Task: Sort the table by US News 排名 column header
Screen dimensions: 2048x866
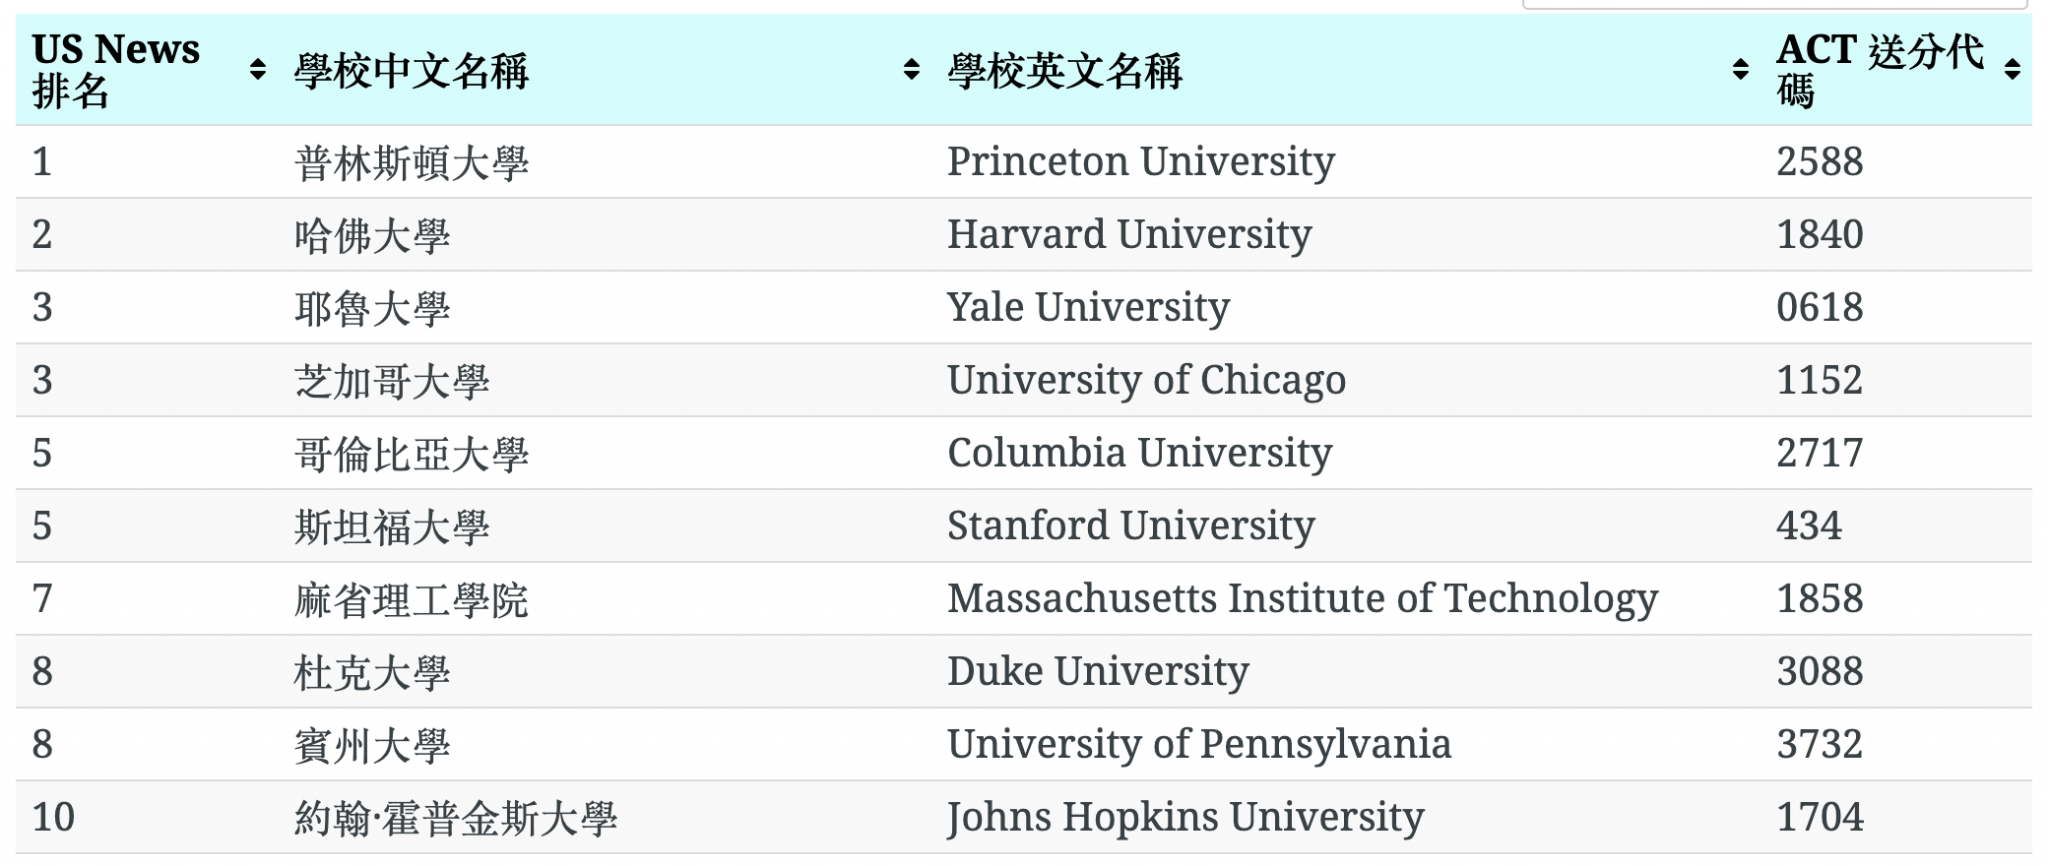Action: 115,68
